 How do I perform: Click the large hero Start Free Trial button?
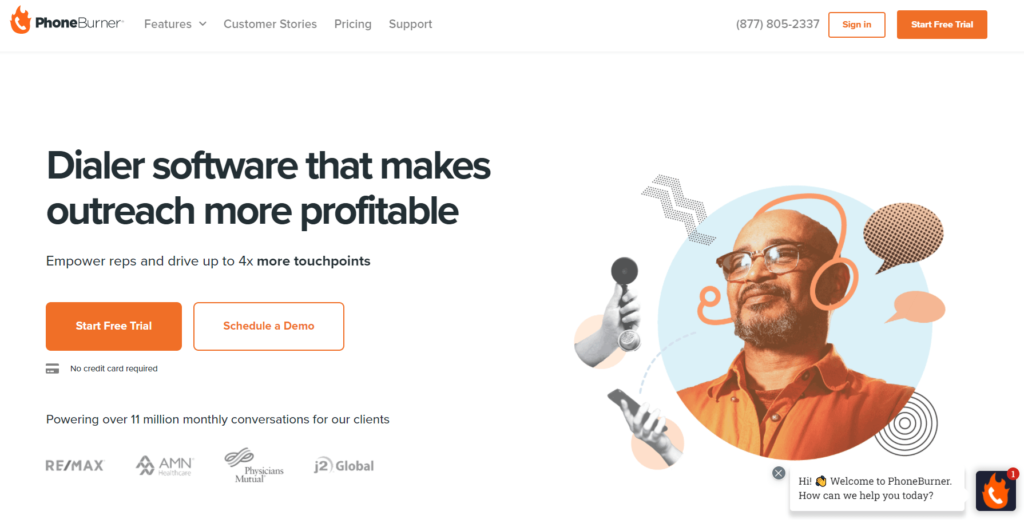[x=114, y=326]
